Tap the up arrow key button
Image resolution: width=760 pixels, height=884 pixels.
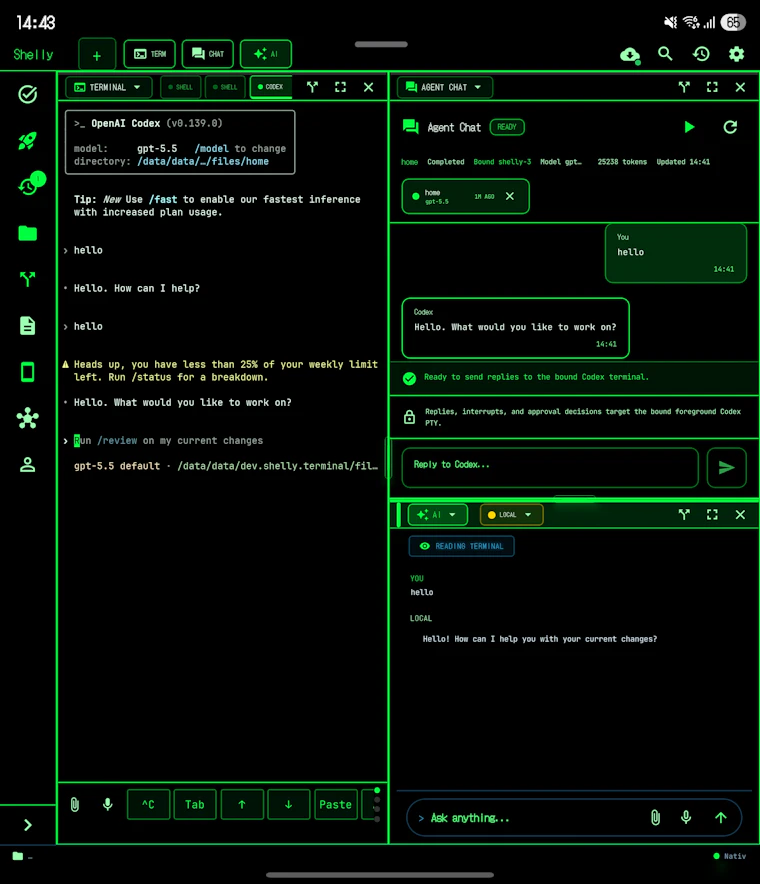242,805
